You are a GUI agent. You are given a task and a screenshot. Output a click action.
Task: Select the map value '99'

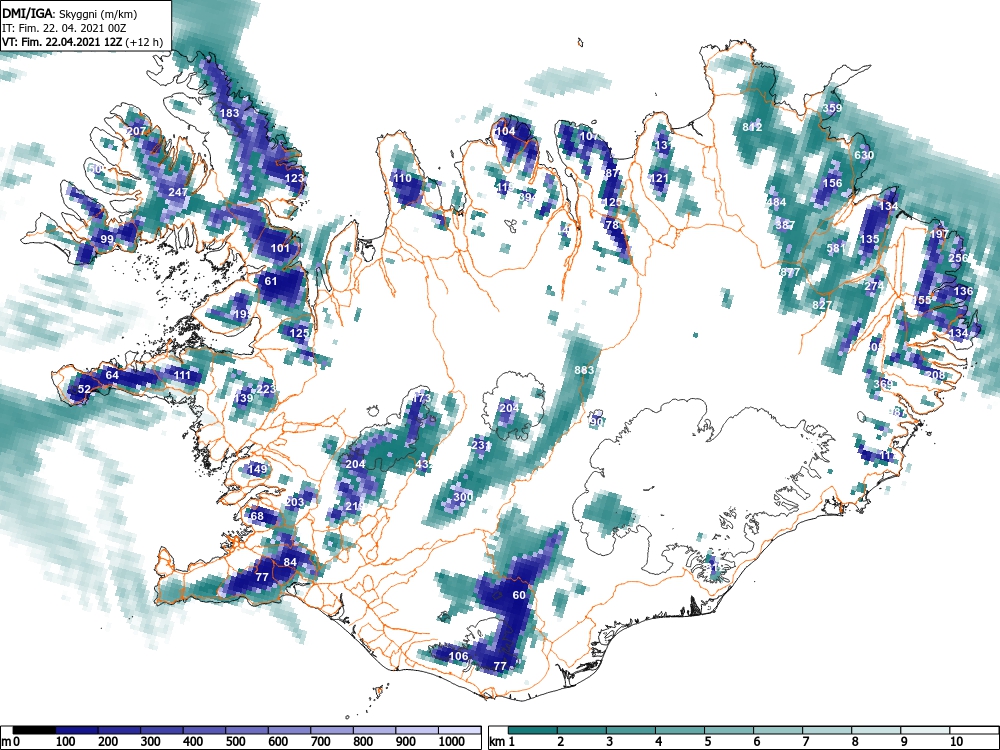click(x=107, y=239)
